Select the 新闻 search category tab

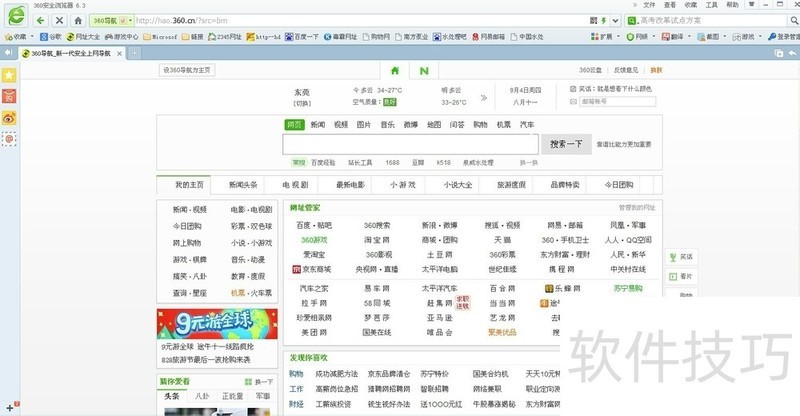[x=318, y=125]
